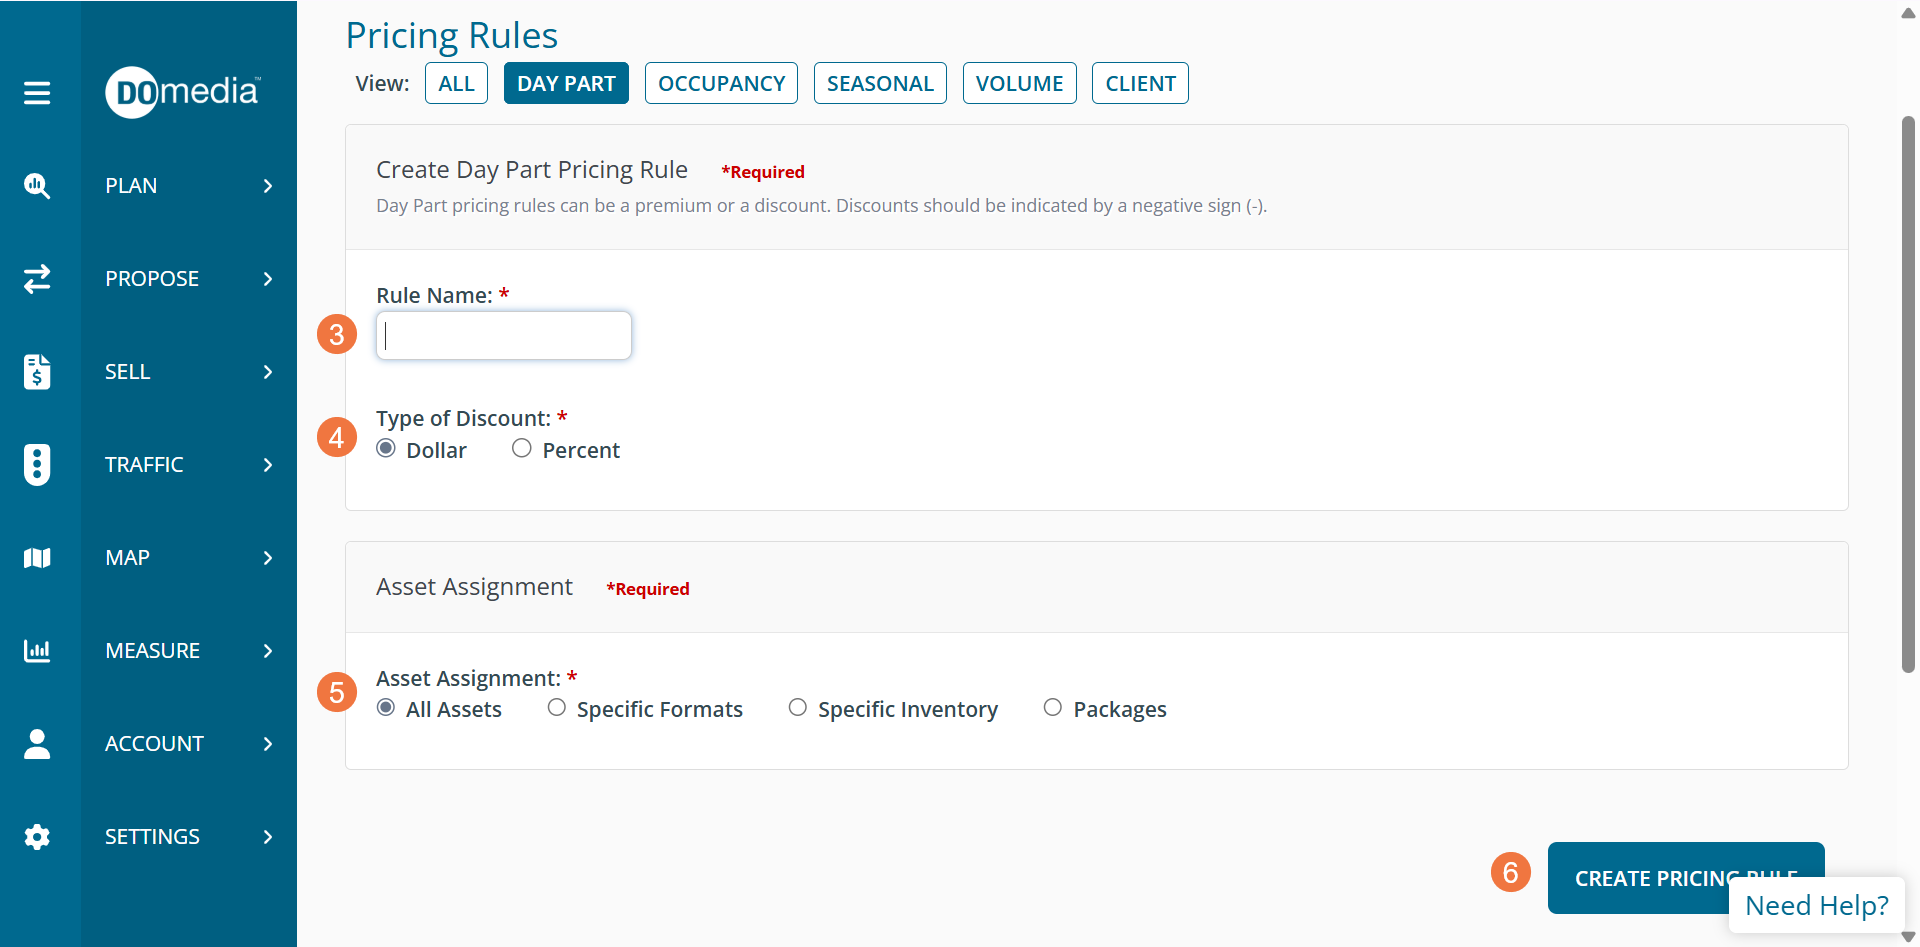The width and height of the screenshot is (1920, 947).
Task: Expand the PLAN menu chevron
Action: coord(267,186)
